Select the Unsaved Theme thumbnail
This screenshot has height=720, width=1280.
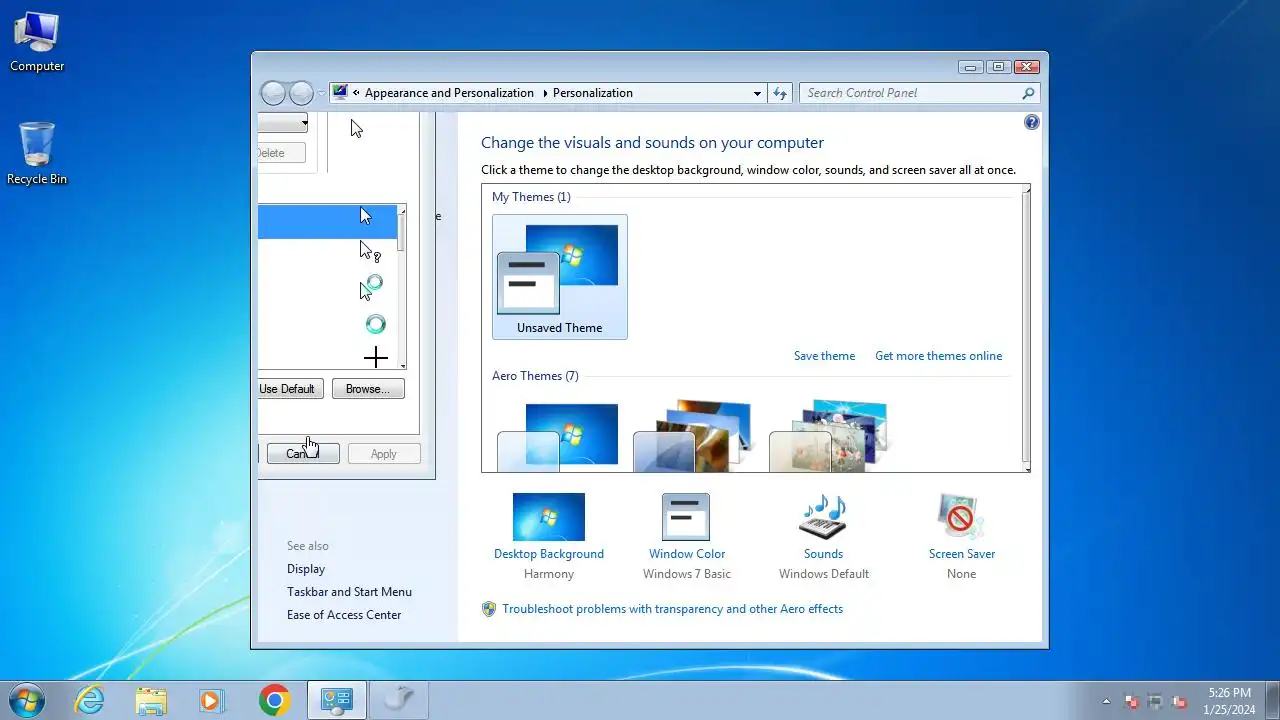(560, 277)
